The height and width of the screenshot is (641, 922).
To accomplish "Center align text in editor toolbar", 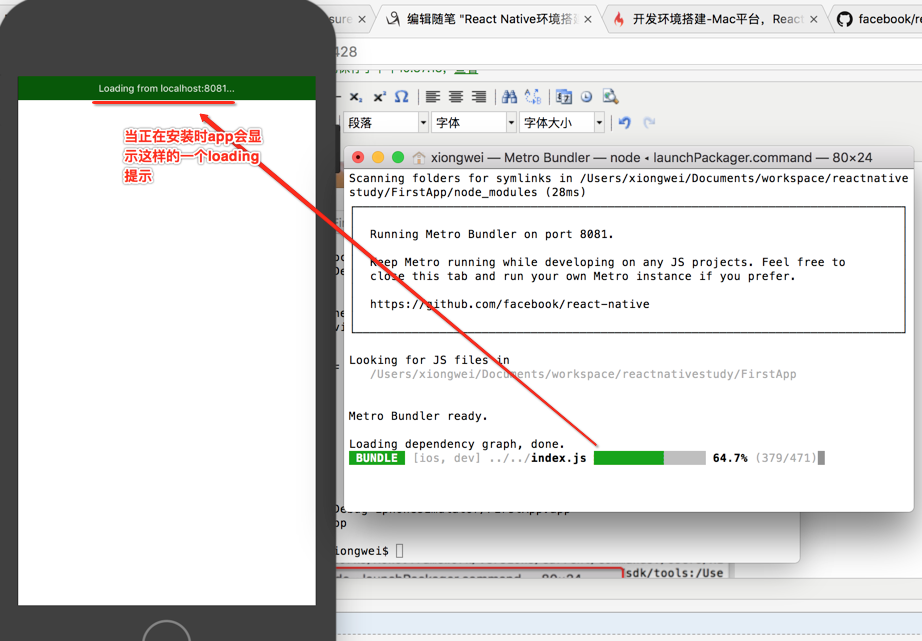I will 456,97.
